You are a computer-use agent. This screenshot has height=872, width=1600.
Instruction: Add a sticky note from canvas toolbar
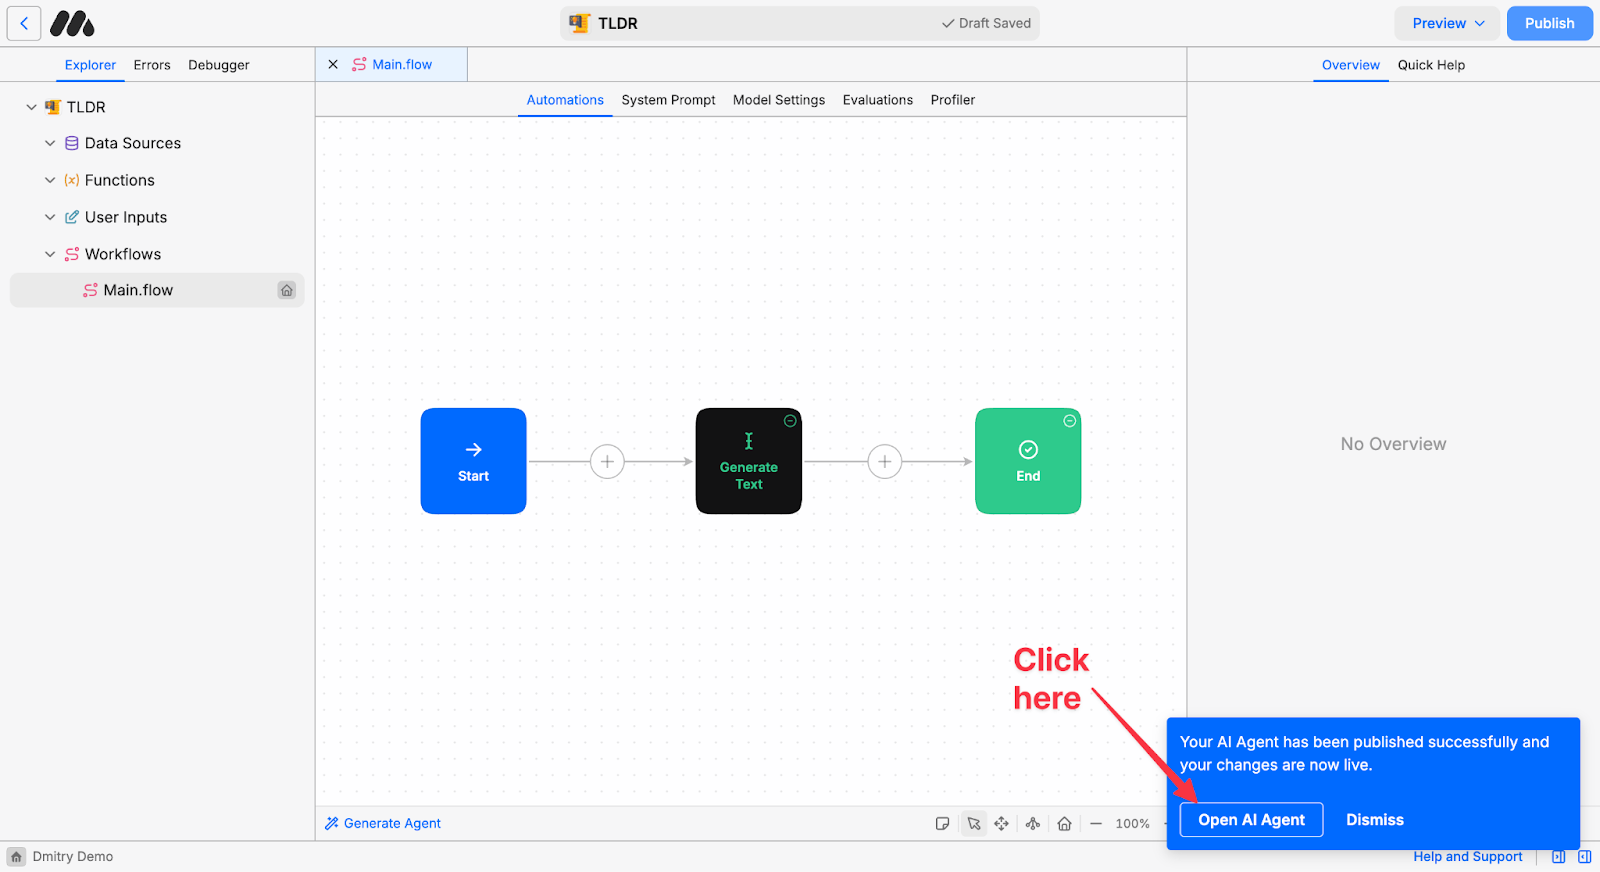[942, 824]
